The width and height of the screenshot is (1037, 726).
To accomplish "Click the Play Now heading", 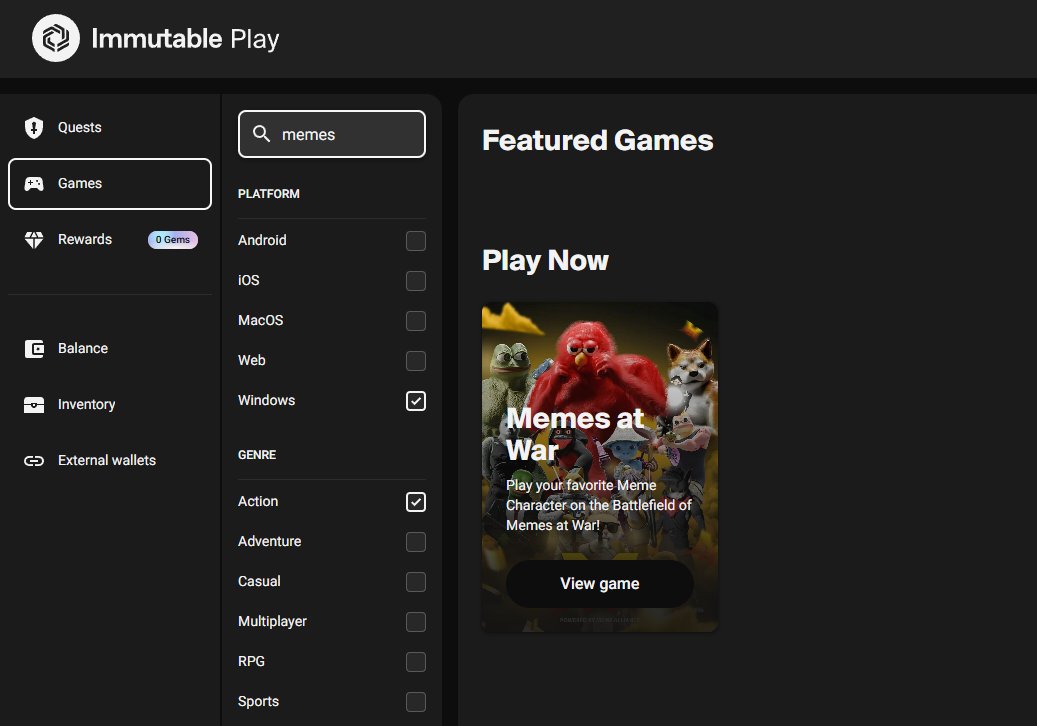I will pyautogui.click(x=545, y=261).
